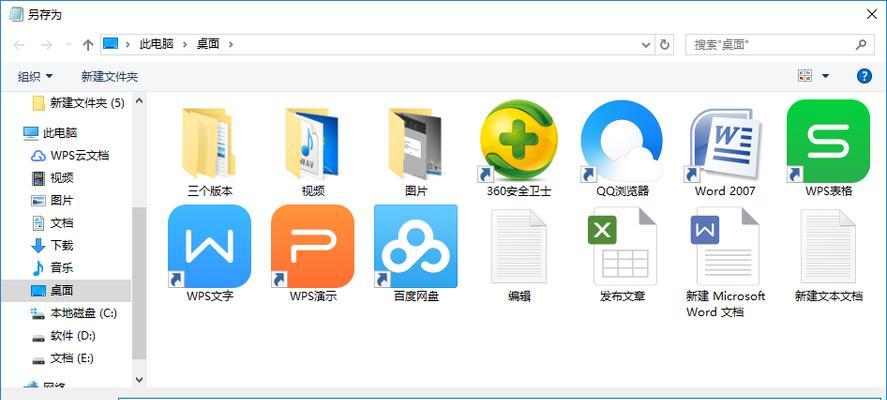The width and height of the screenshot is (887, 400).
Task: Close the 另存为 dialog
Action: click(x=872, y=15)
